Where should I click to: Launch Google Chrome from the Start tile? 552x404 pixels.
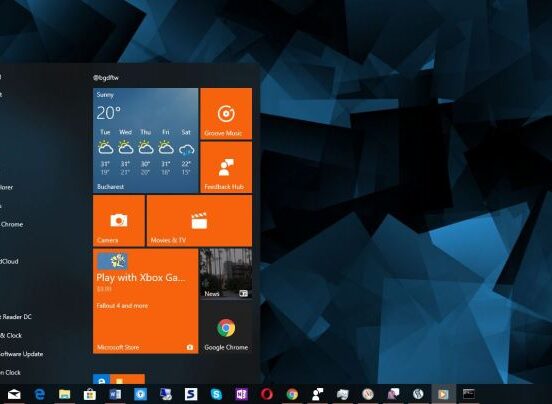click(226, 328)
